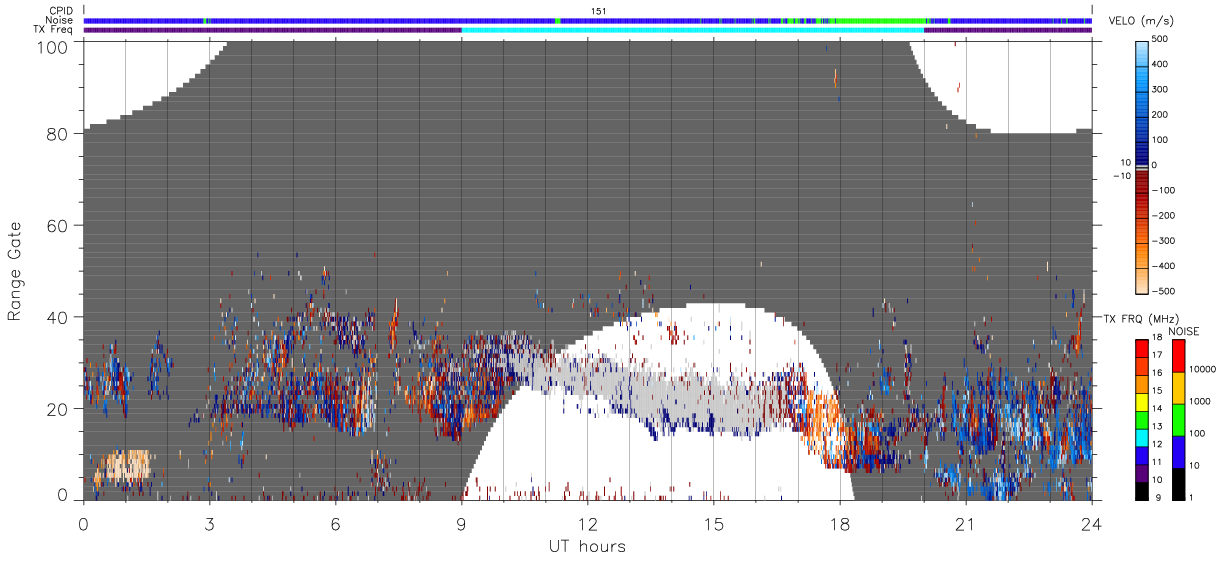Click the 3 tick on UT hours axis
This screenshot has width=1228, height=567.
(x=209, y=523)
